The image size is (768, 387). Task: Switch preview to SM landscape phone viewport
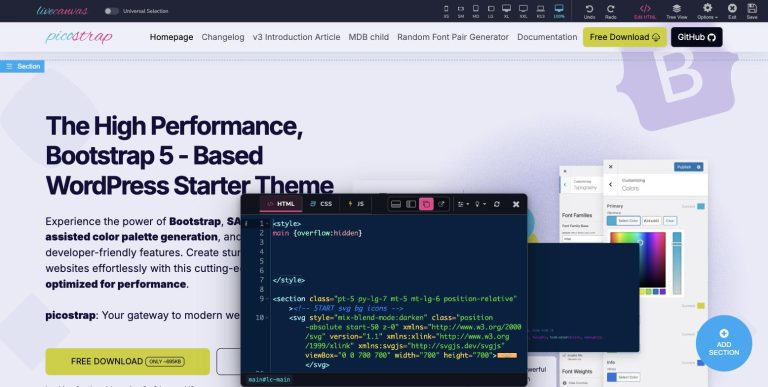tap(461, 11)
